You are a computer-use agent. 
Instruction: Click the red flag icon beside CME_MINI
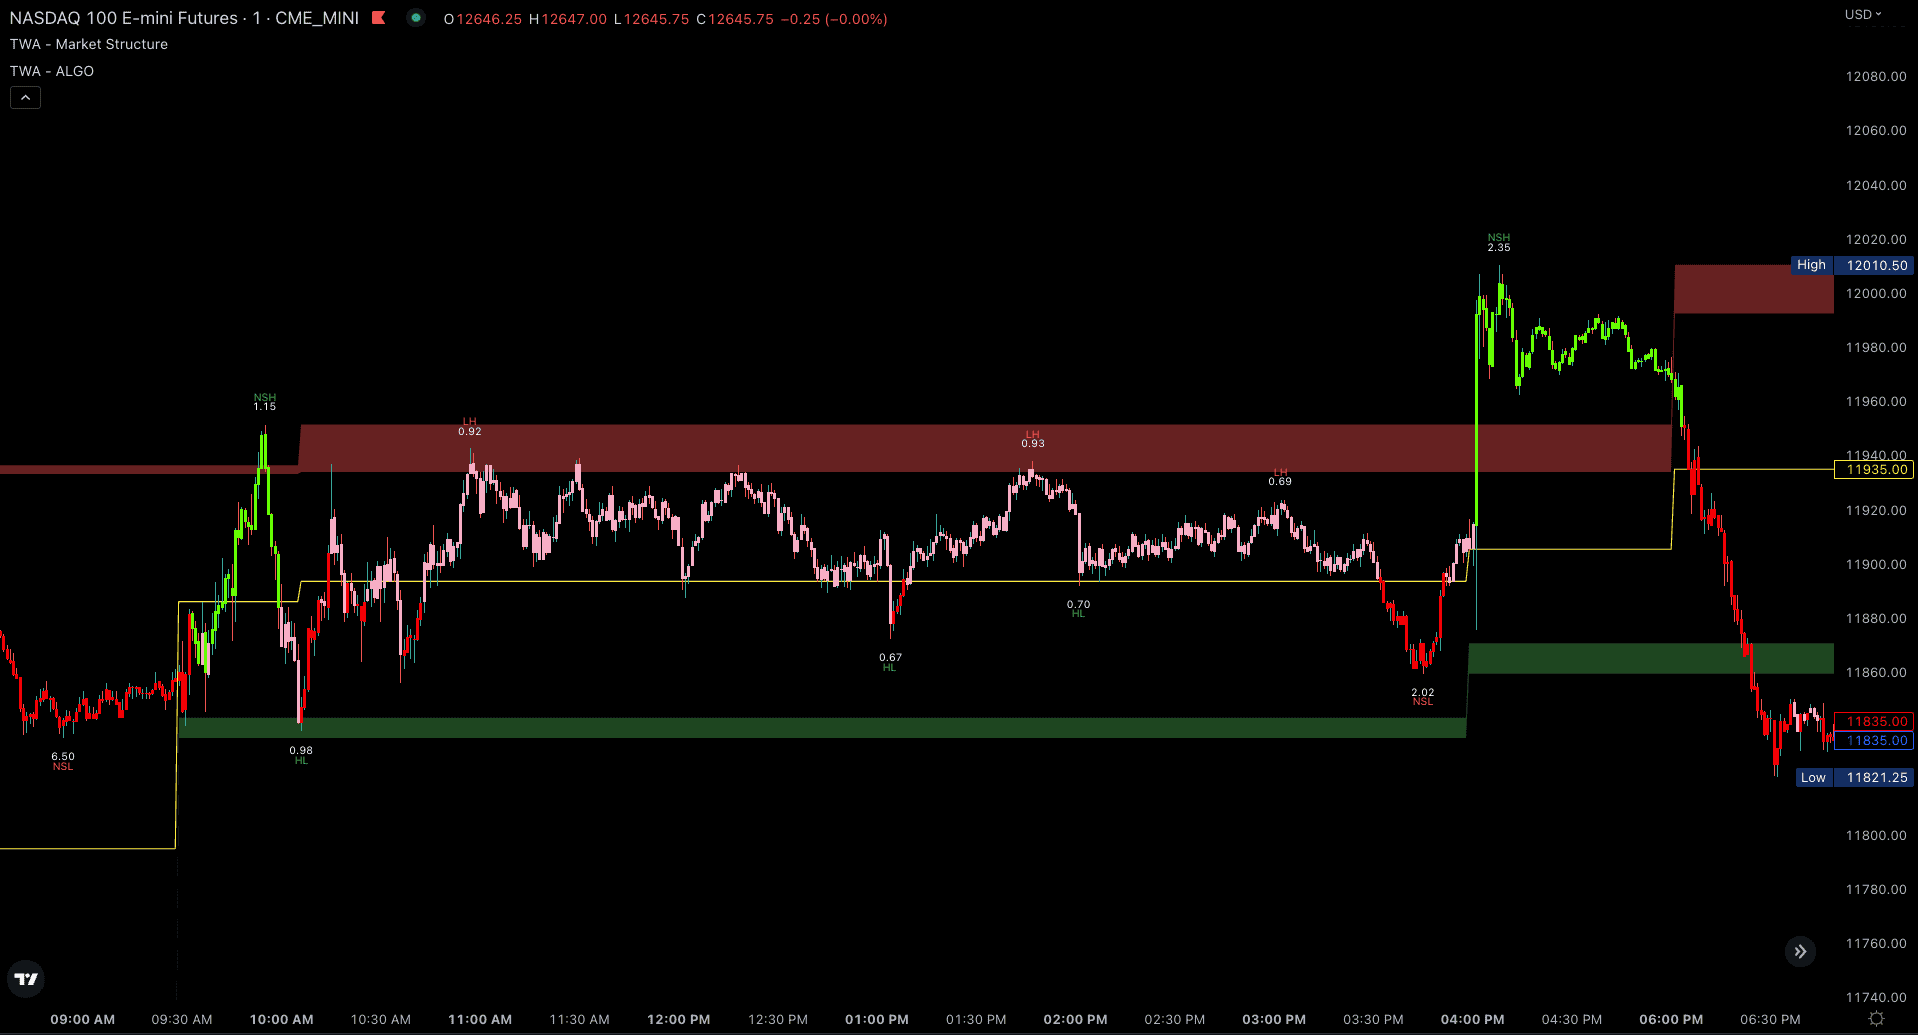[378, 18]
